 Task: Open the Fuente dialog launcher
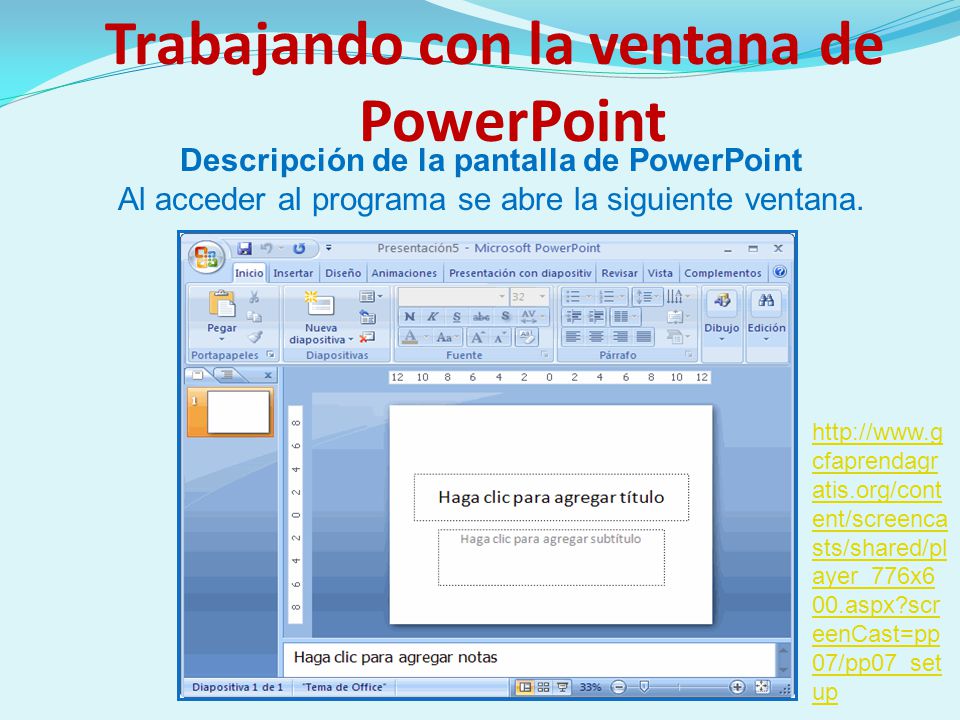coord(544,354)
